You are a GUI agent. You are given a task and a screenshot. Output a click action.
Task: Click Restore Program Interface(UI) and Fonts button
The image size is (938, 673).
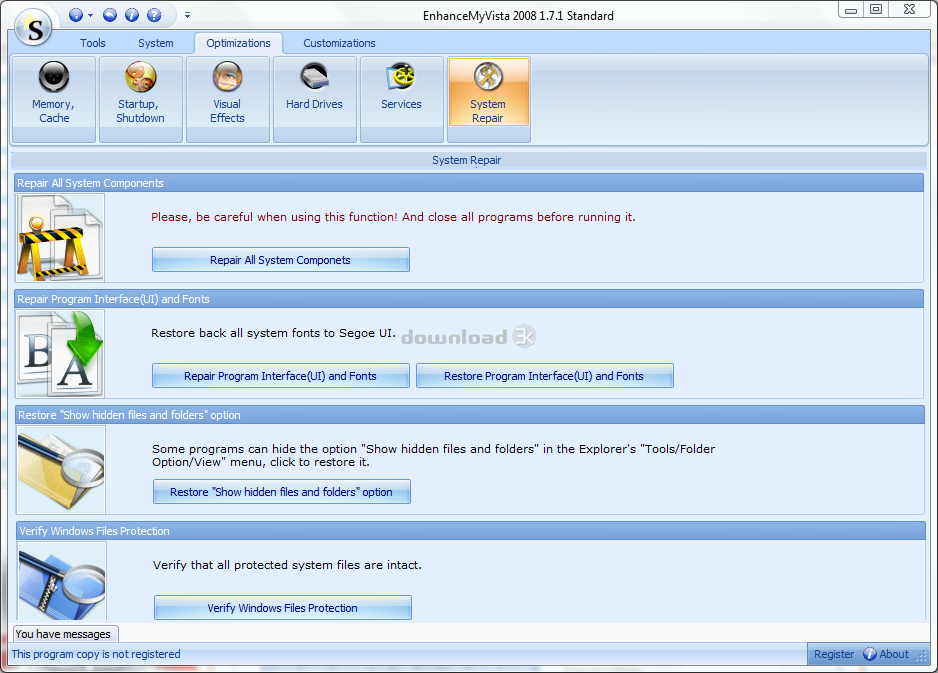[x=544, y=376]
